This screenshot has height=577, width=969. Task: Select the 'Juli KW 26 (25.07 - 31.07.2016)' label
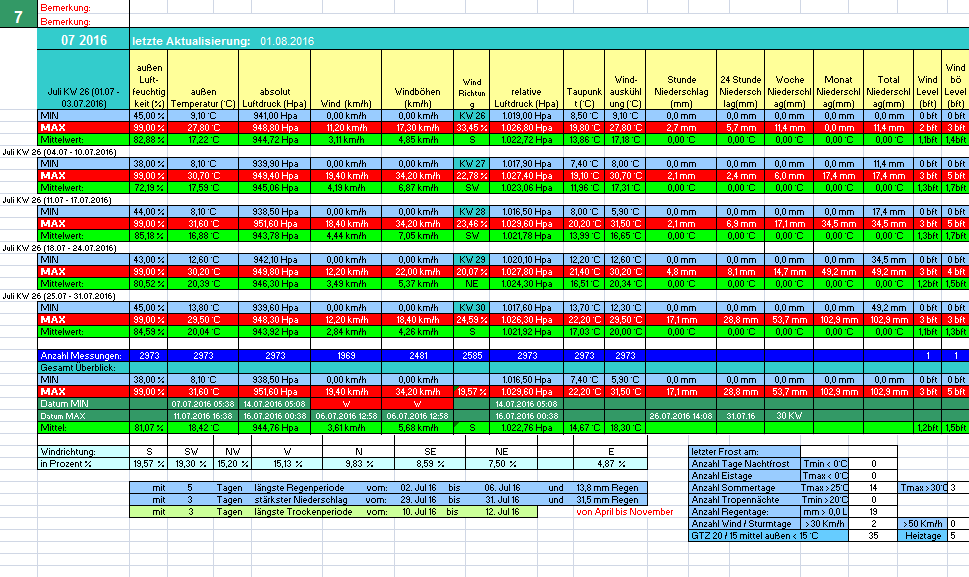click(59, 296)
